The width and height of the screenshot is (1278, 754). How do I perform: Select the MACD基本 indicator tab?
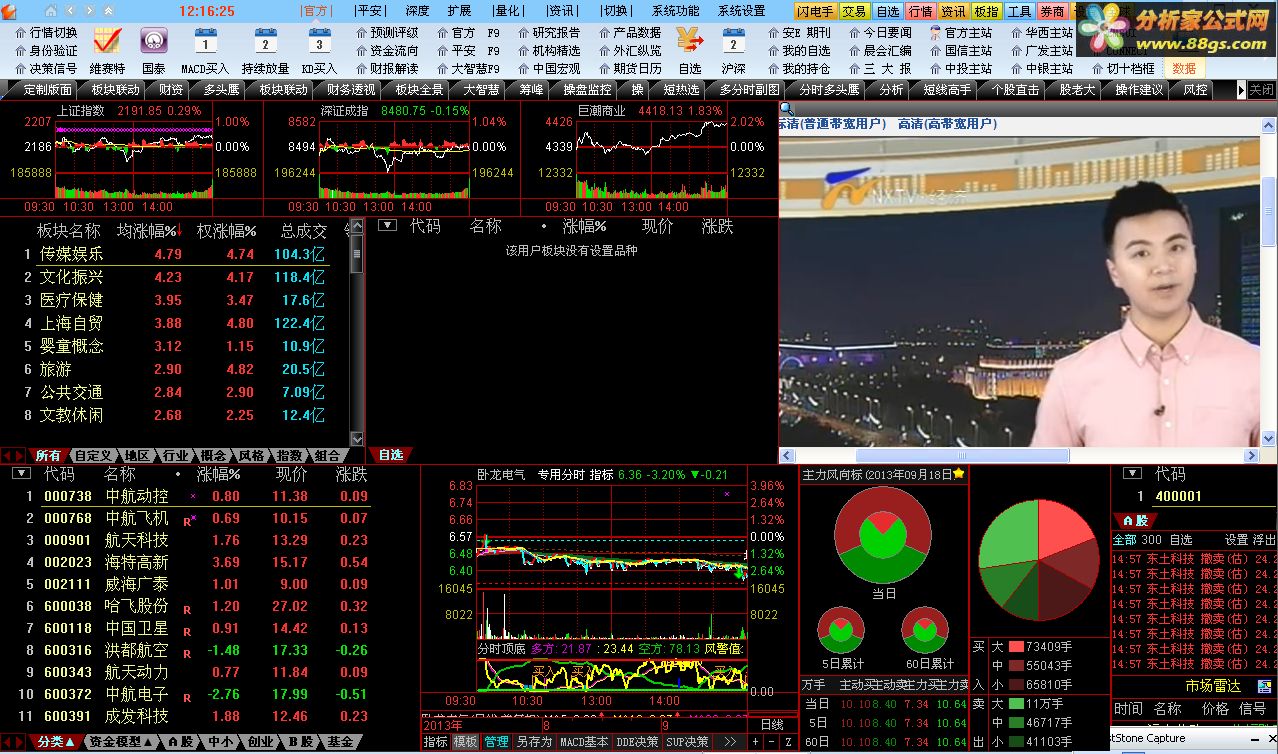coord(584,742)
